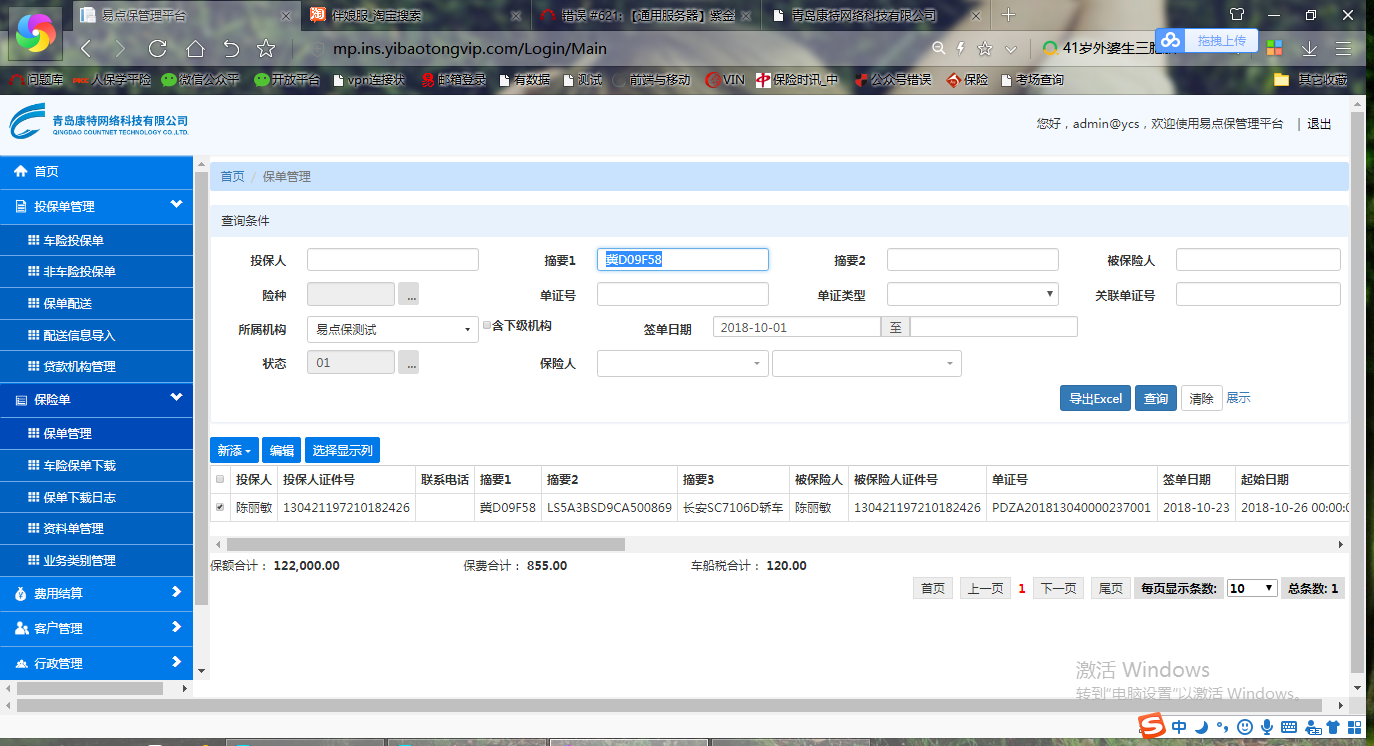
Task: Click the 险种 ellipsis picker button
Action: (x=408, y=294)
